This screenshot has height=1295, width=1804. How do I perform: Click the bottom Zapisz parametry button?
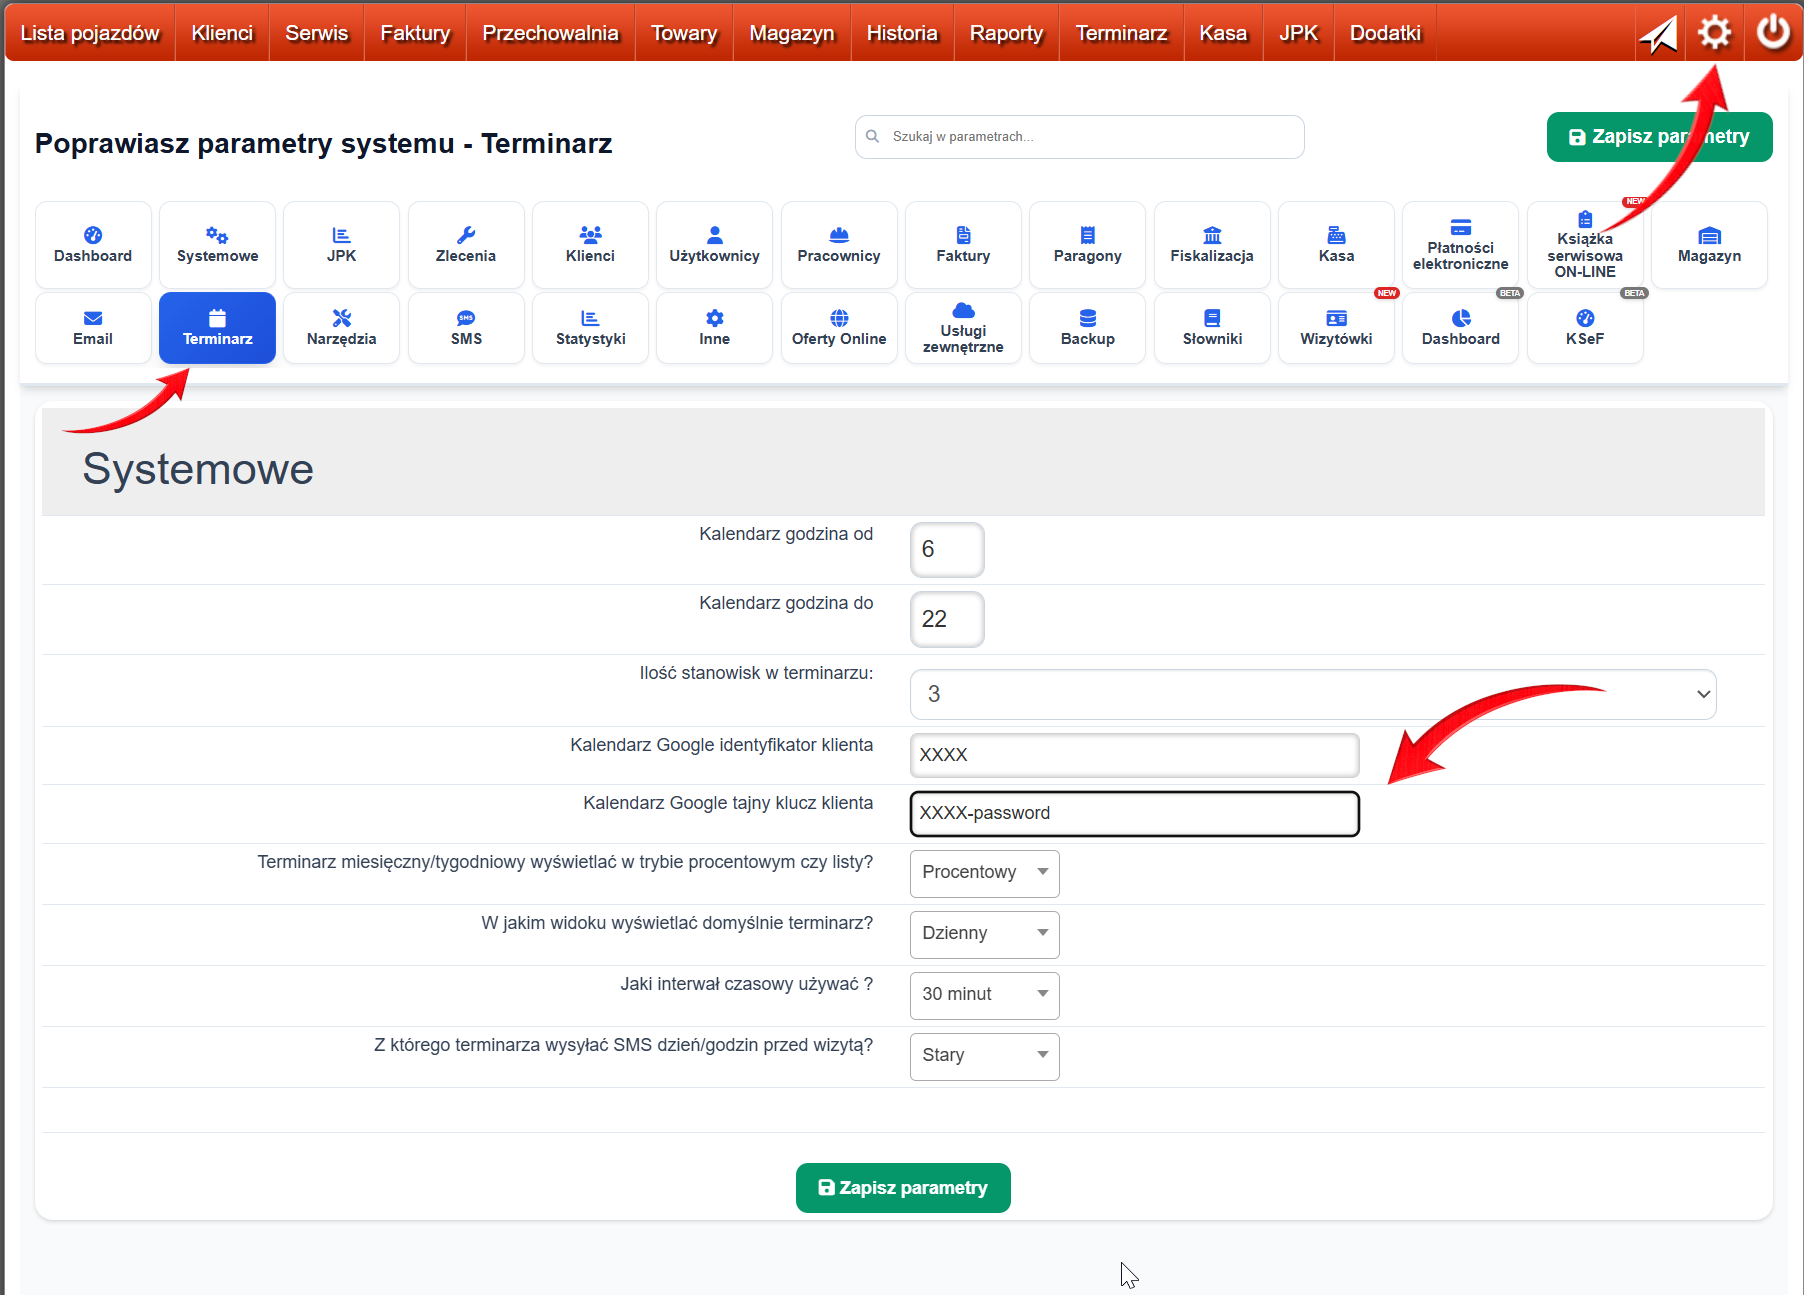click(x=902, y=1188)
